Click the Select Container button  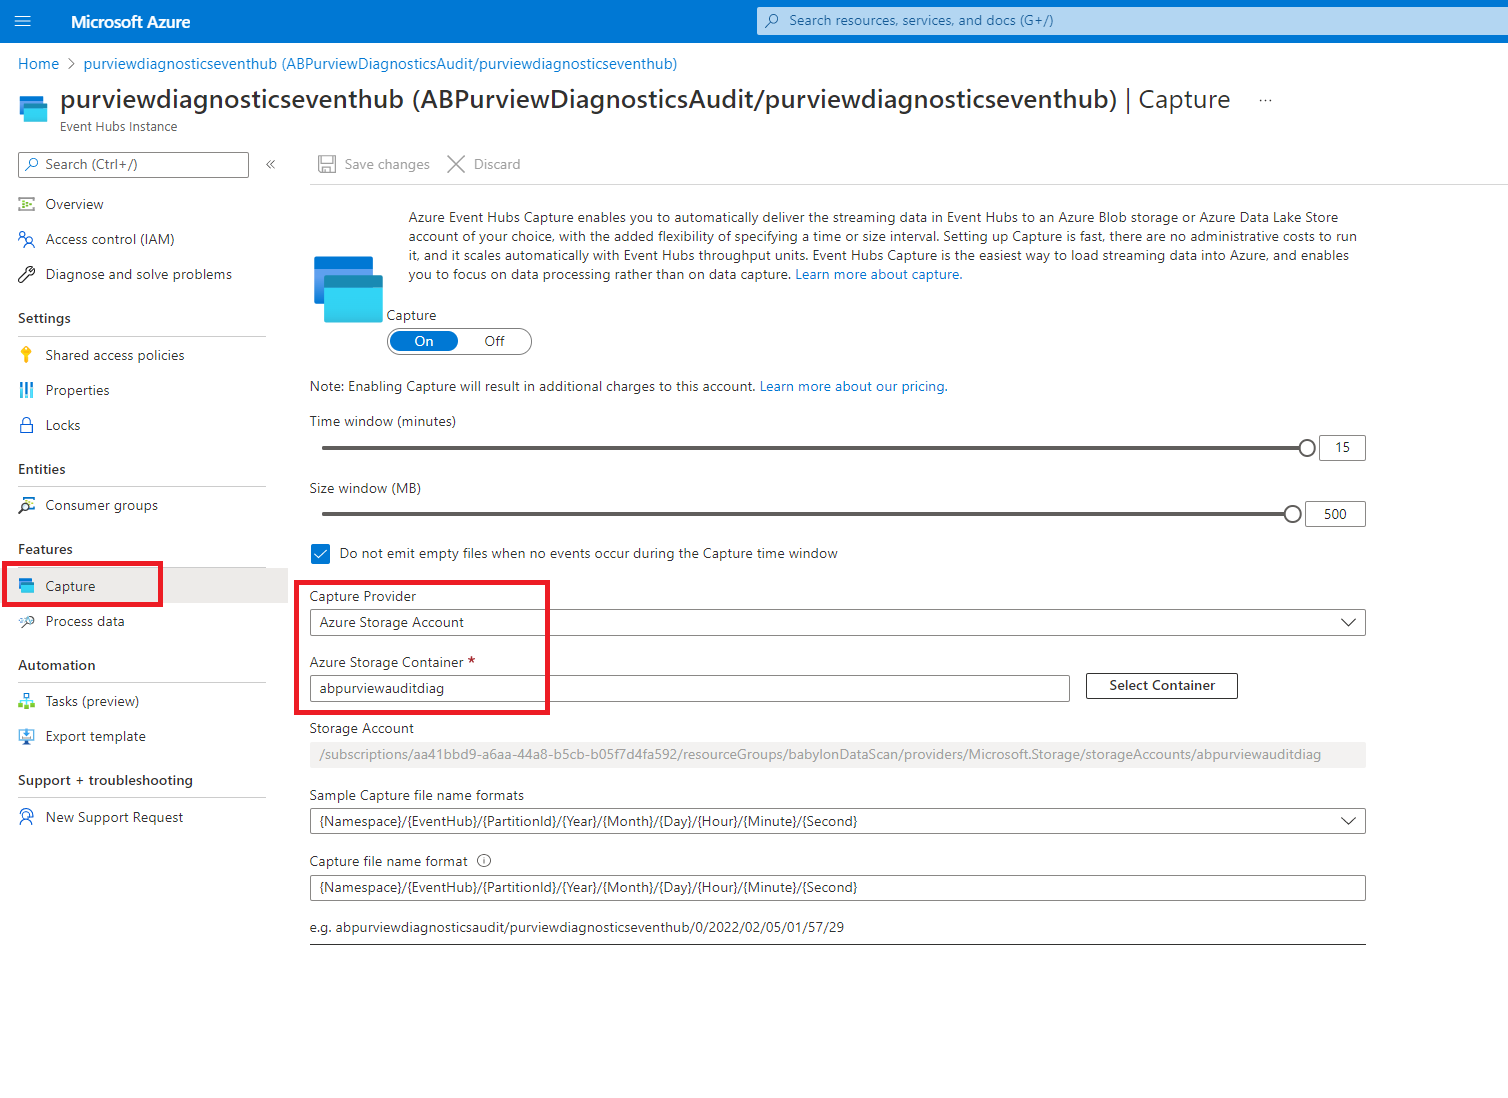tap(1162, 685)
